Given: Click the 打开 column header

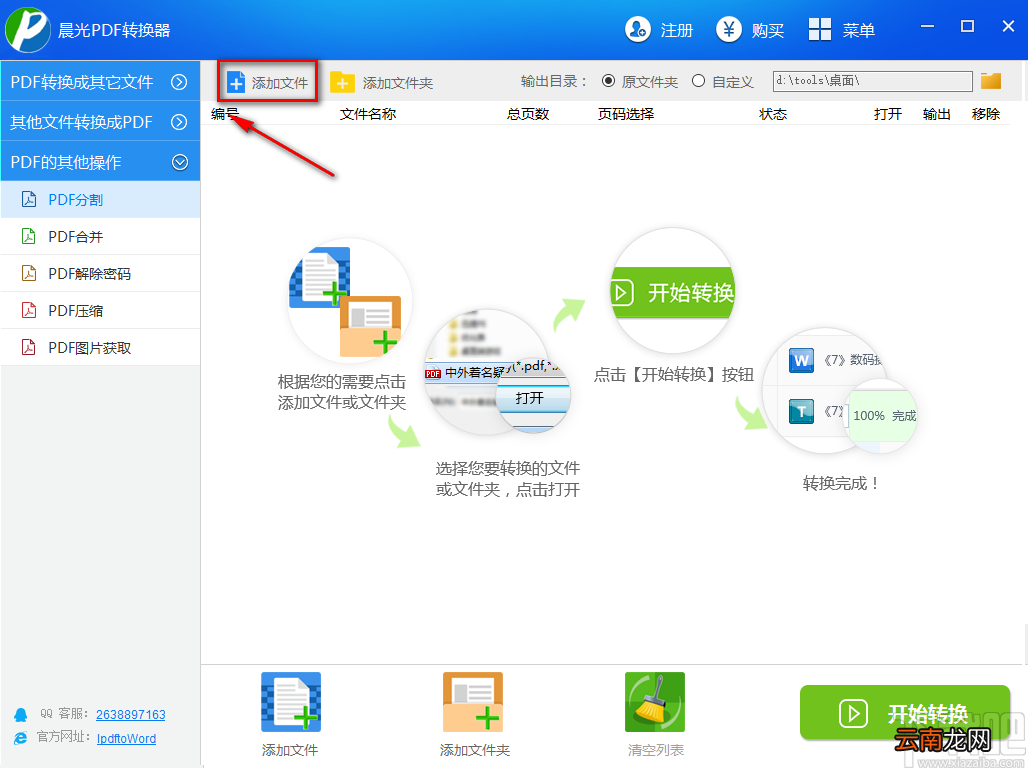Looking at the screenshot, I should click(x=888, y=114).
